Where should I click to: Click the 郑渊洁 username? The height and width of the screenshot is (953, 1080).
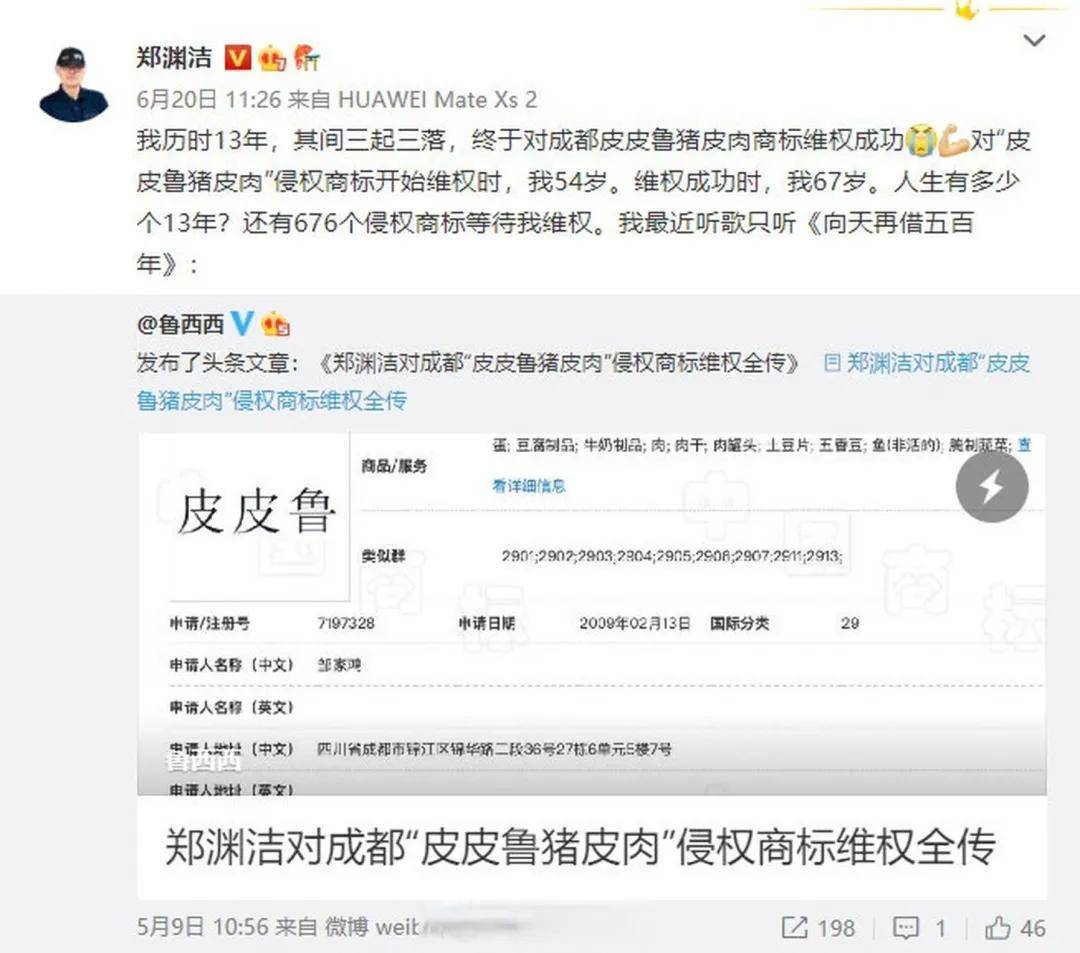[174, 58]
